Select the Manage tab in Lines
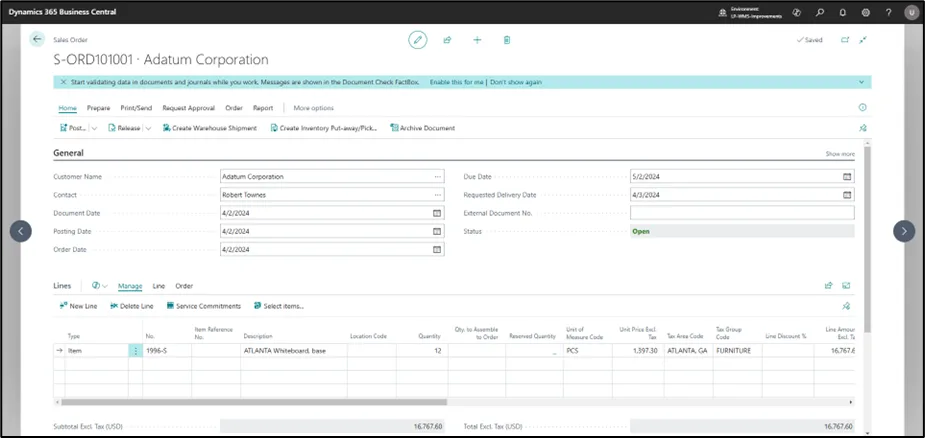 [130, 286]
